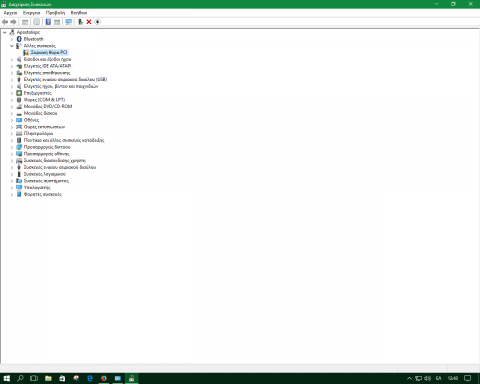
Task: Open the Windows Start button
Action: pos(7,378)
